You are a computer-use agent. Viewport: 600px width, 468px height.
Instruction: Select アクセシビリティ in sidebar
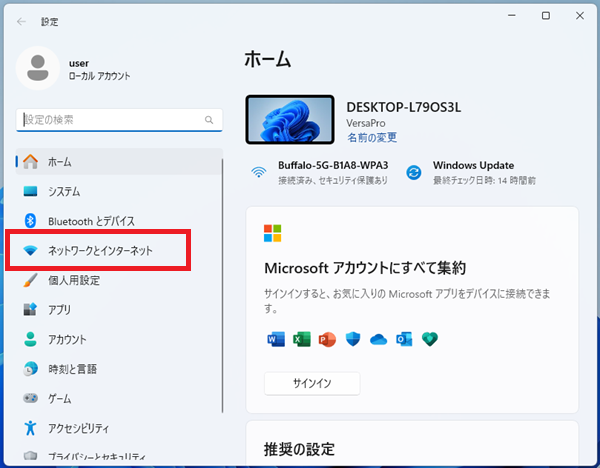coord(119,428)
